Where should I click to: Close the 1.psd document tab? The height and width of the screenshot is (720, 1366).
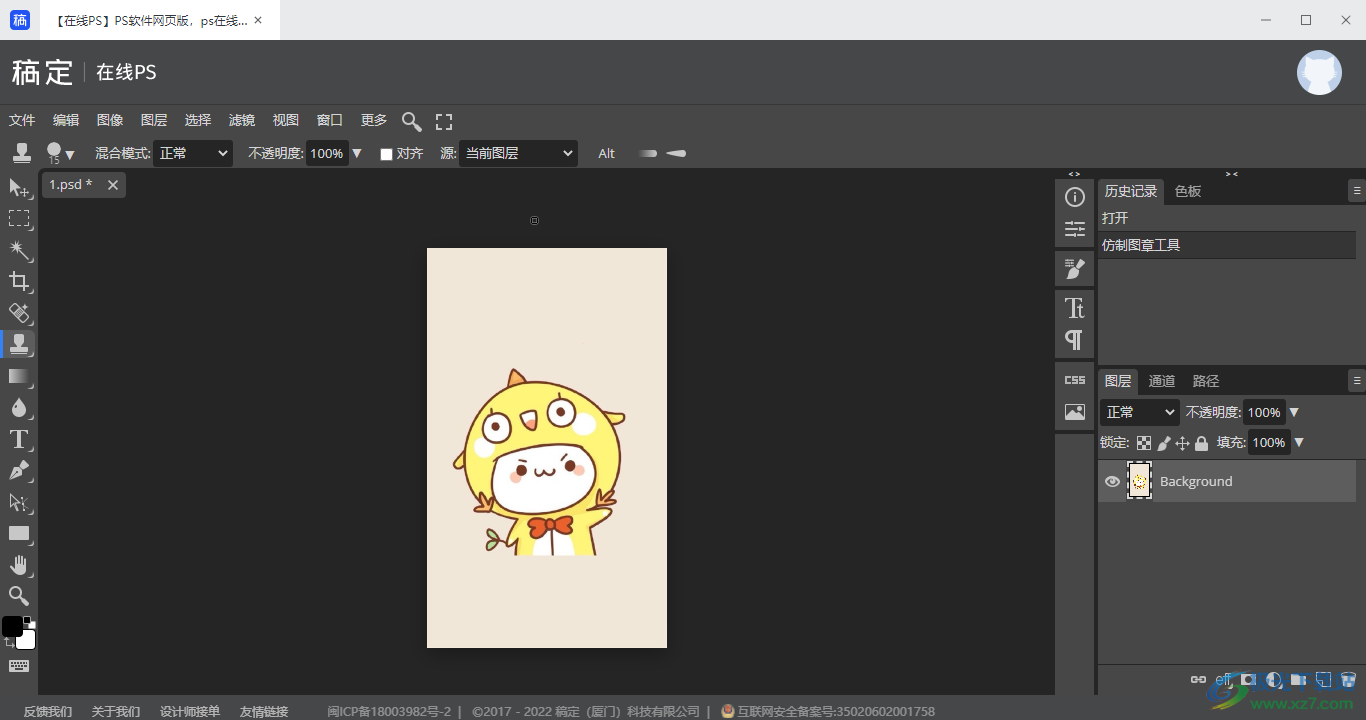click(x=113, y=185)
